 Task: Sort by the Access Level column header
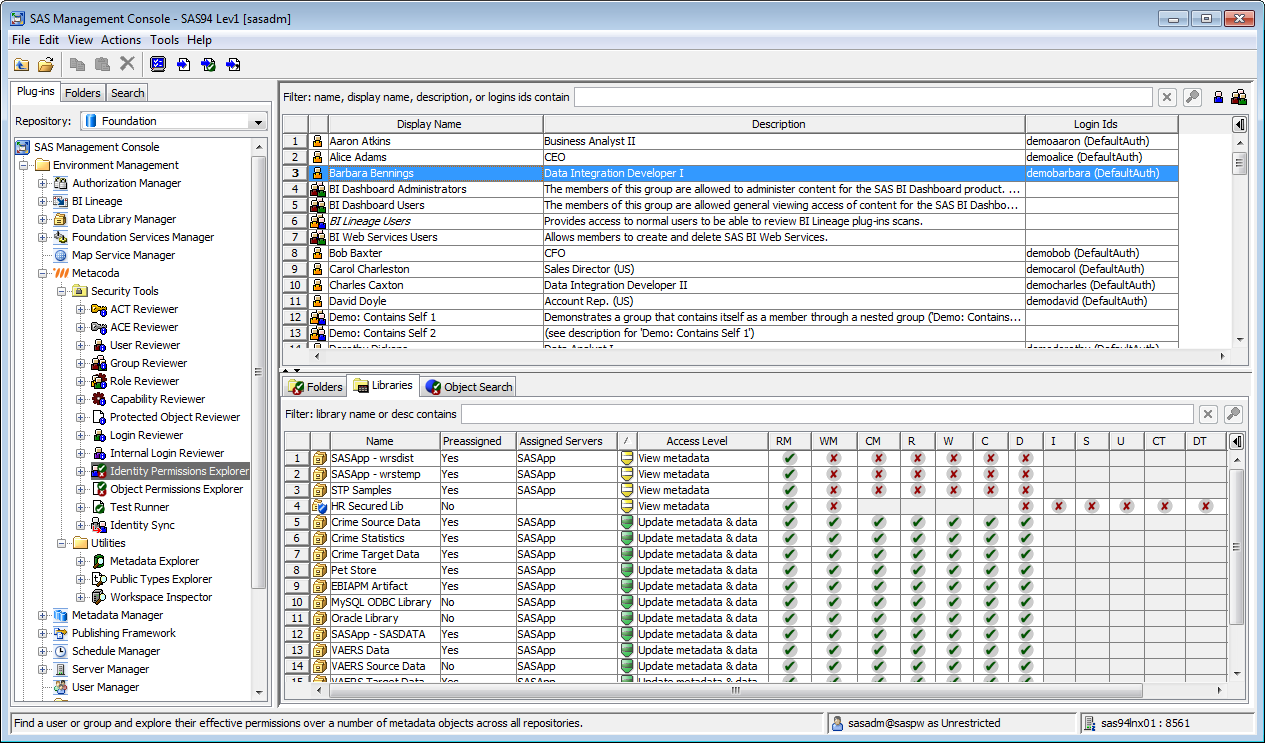click(701, 441)
